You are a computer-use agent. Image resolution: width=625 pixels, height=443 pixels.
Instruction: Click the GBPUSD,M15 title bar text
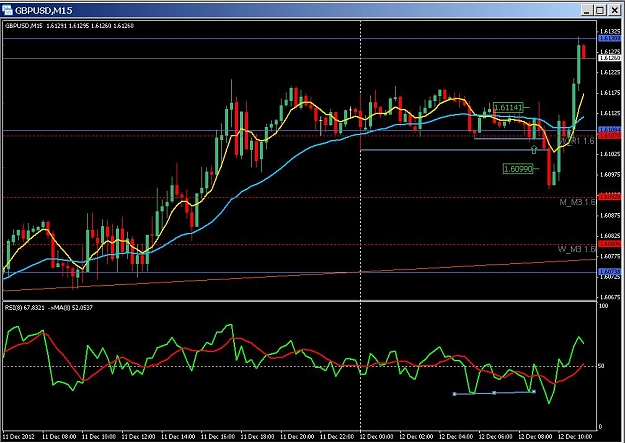pos(43,10)
